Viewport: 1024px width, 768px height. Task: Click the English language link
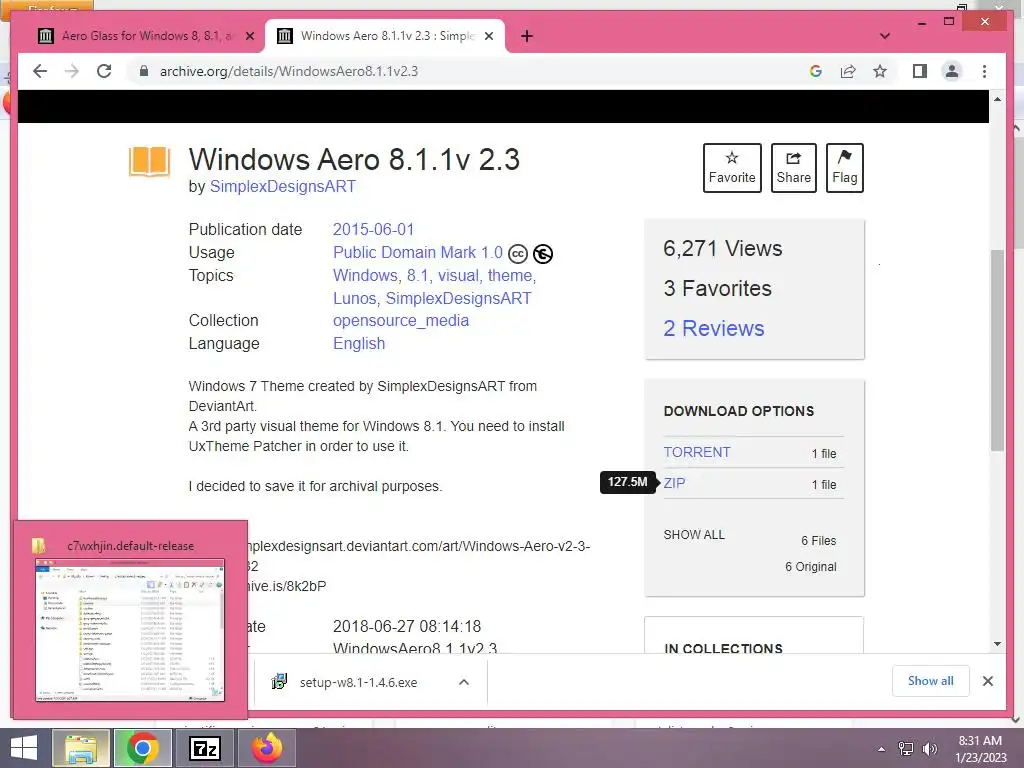click(359, 344)
